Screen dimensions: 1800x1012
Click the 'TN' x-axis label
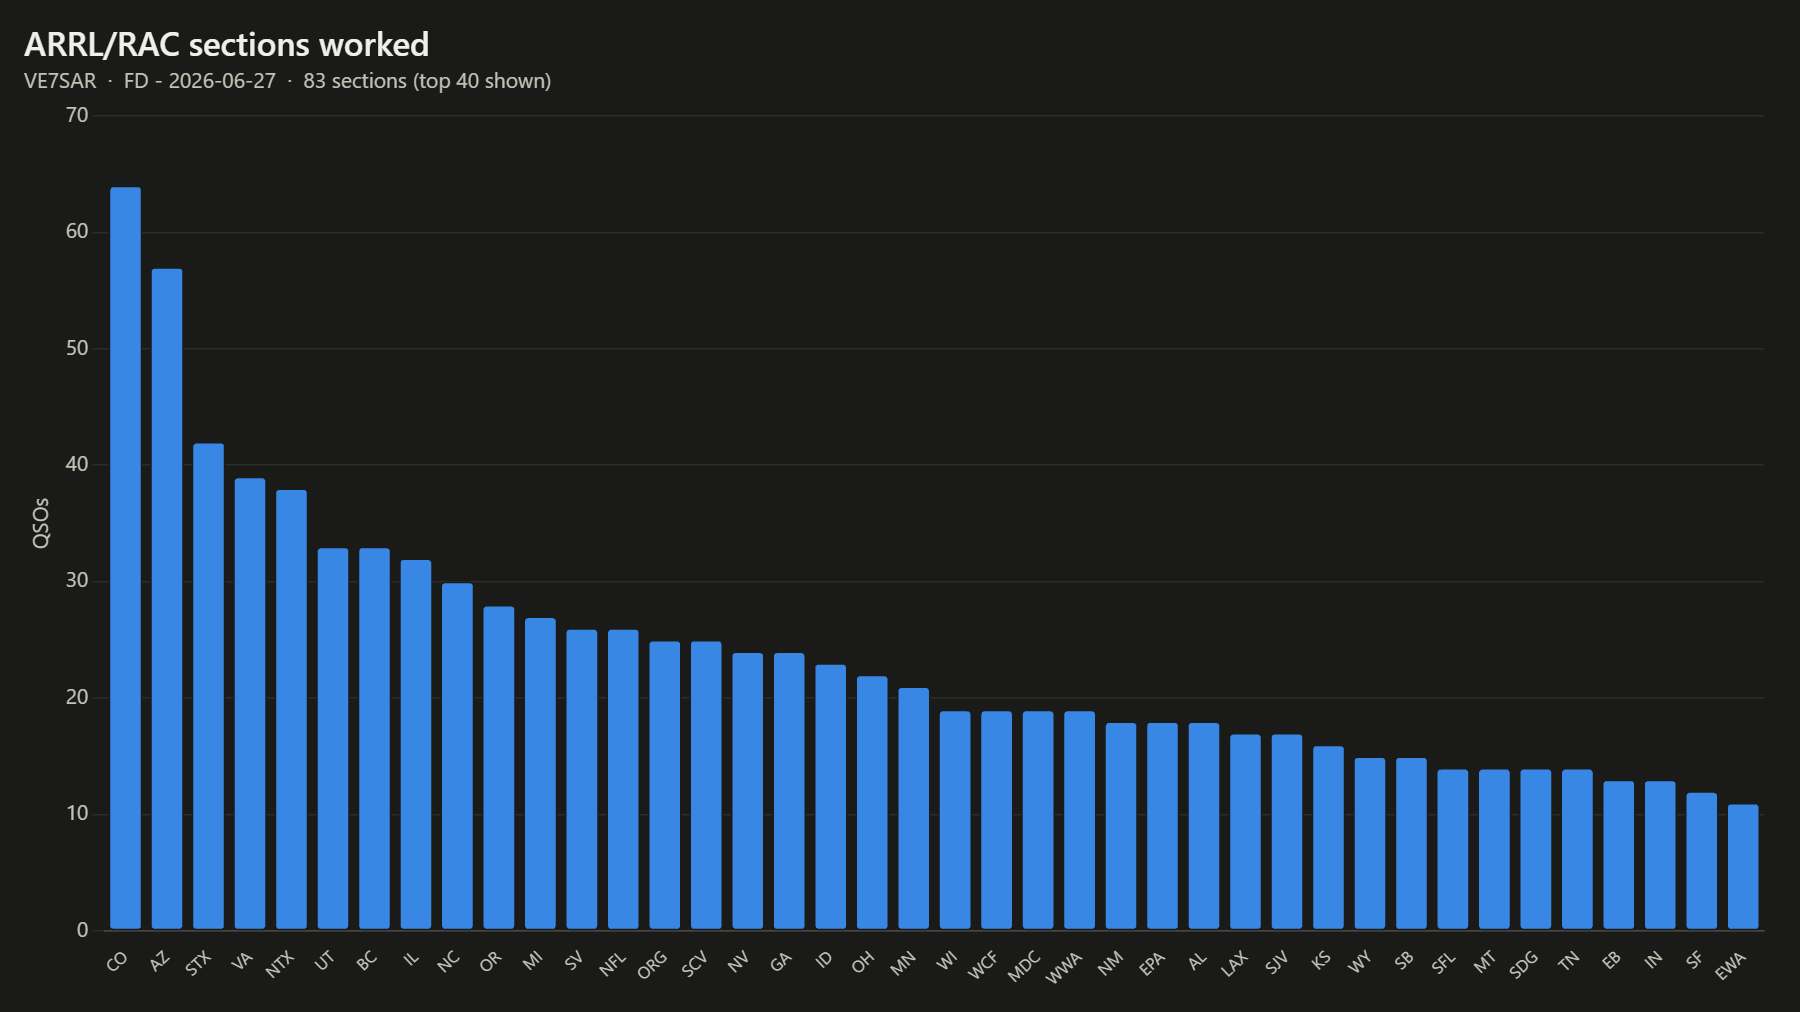(x=1569, y=961)
